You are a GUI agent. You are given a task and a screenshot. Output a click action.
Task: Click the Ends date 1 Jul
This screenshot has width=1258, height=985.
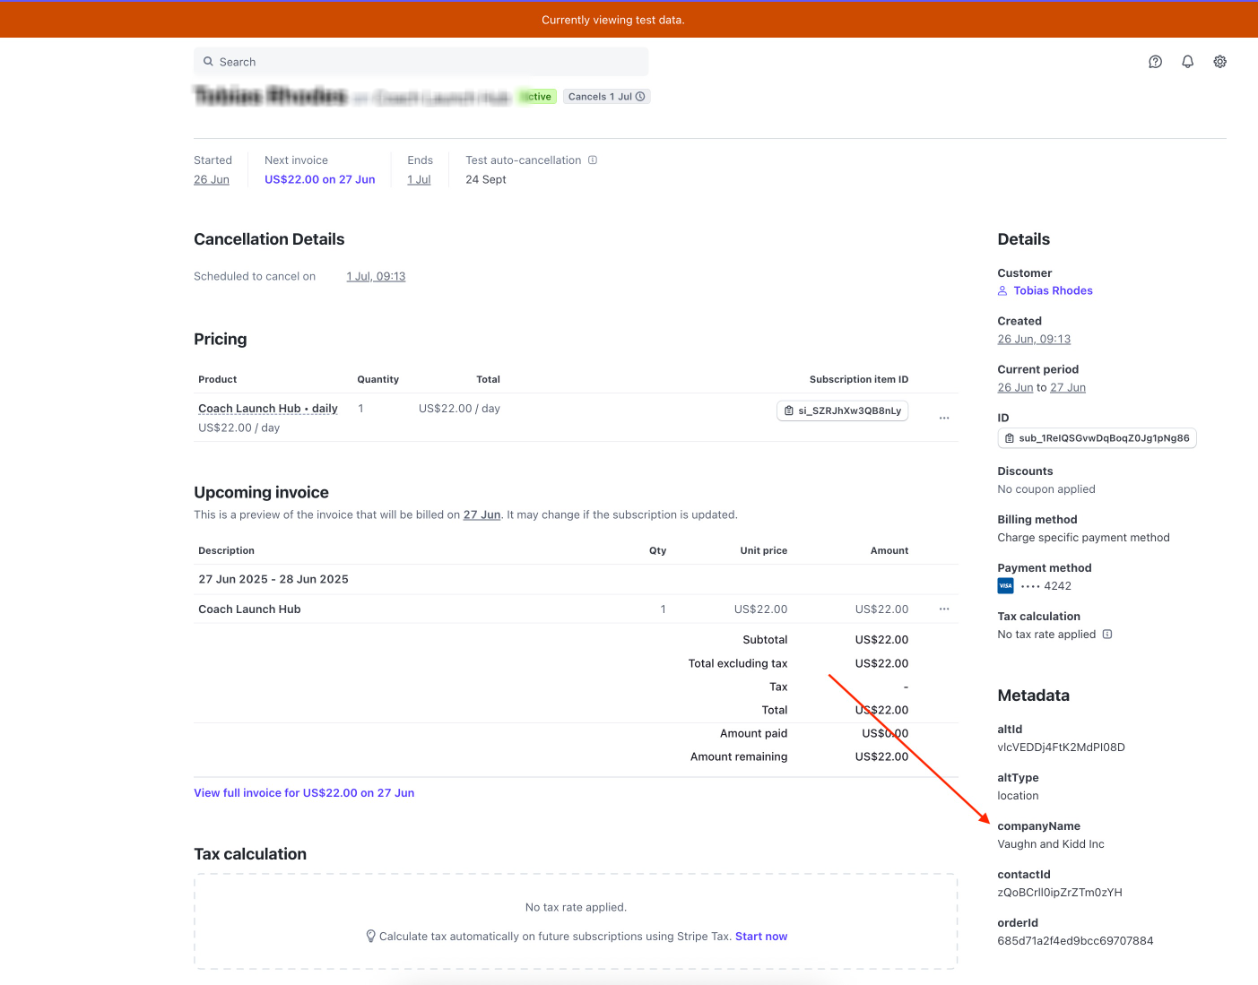[x=419, y=180]
